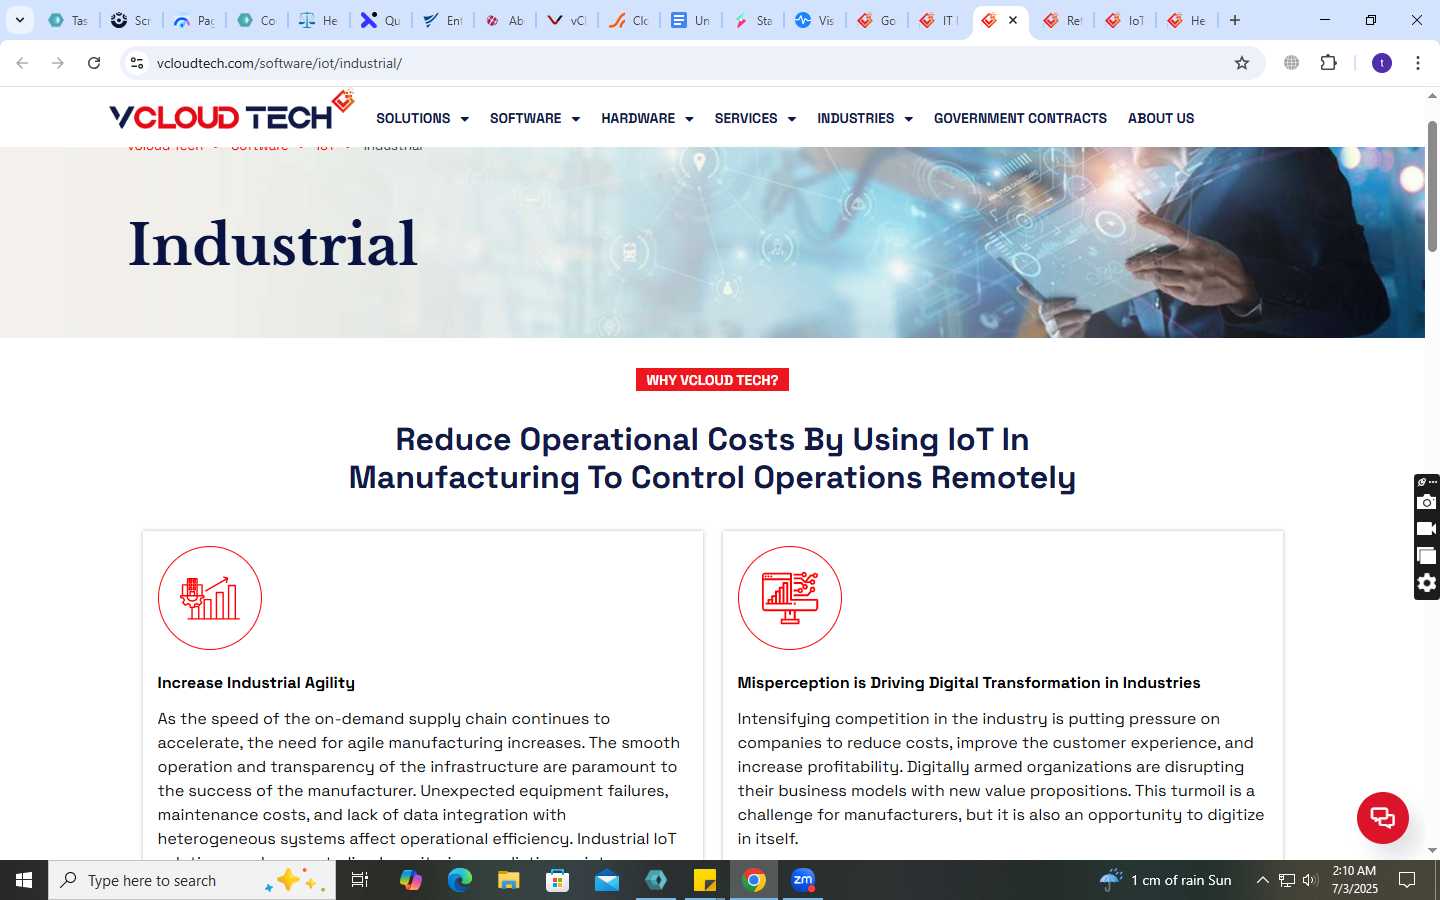View site information icon in address bar

click(137, 63)
